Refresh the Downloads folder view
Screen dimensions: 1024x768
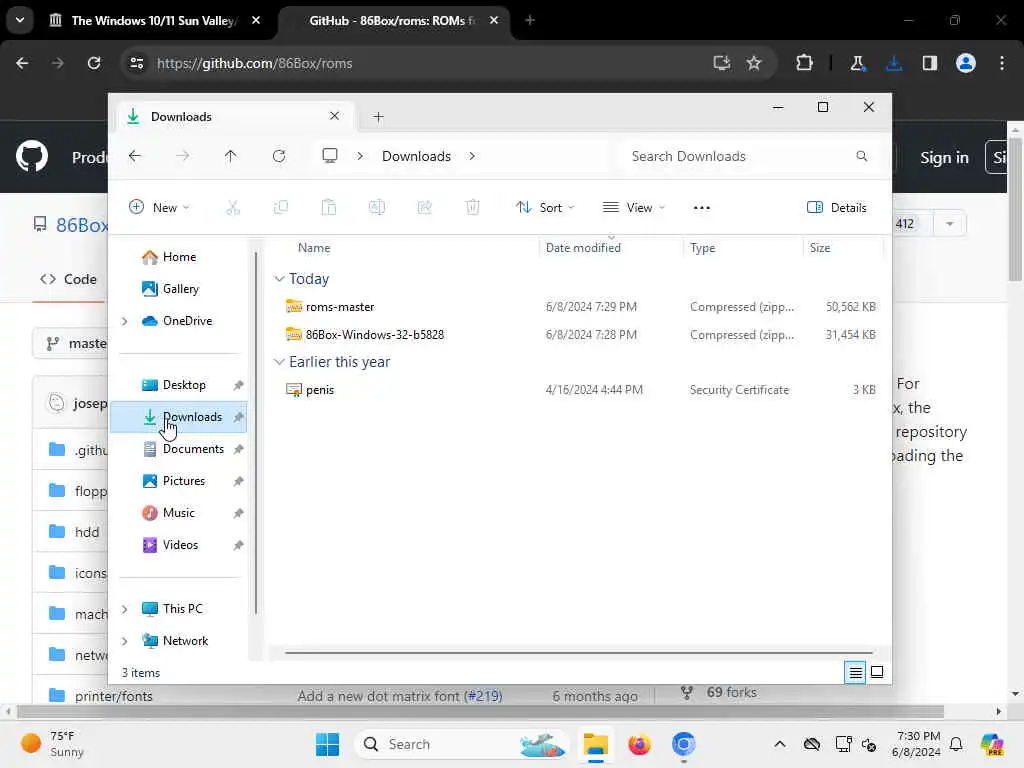pyautogui.click(x=279, y=156)
